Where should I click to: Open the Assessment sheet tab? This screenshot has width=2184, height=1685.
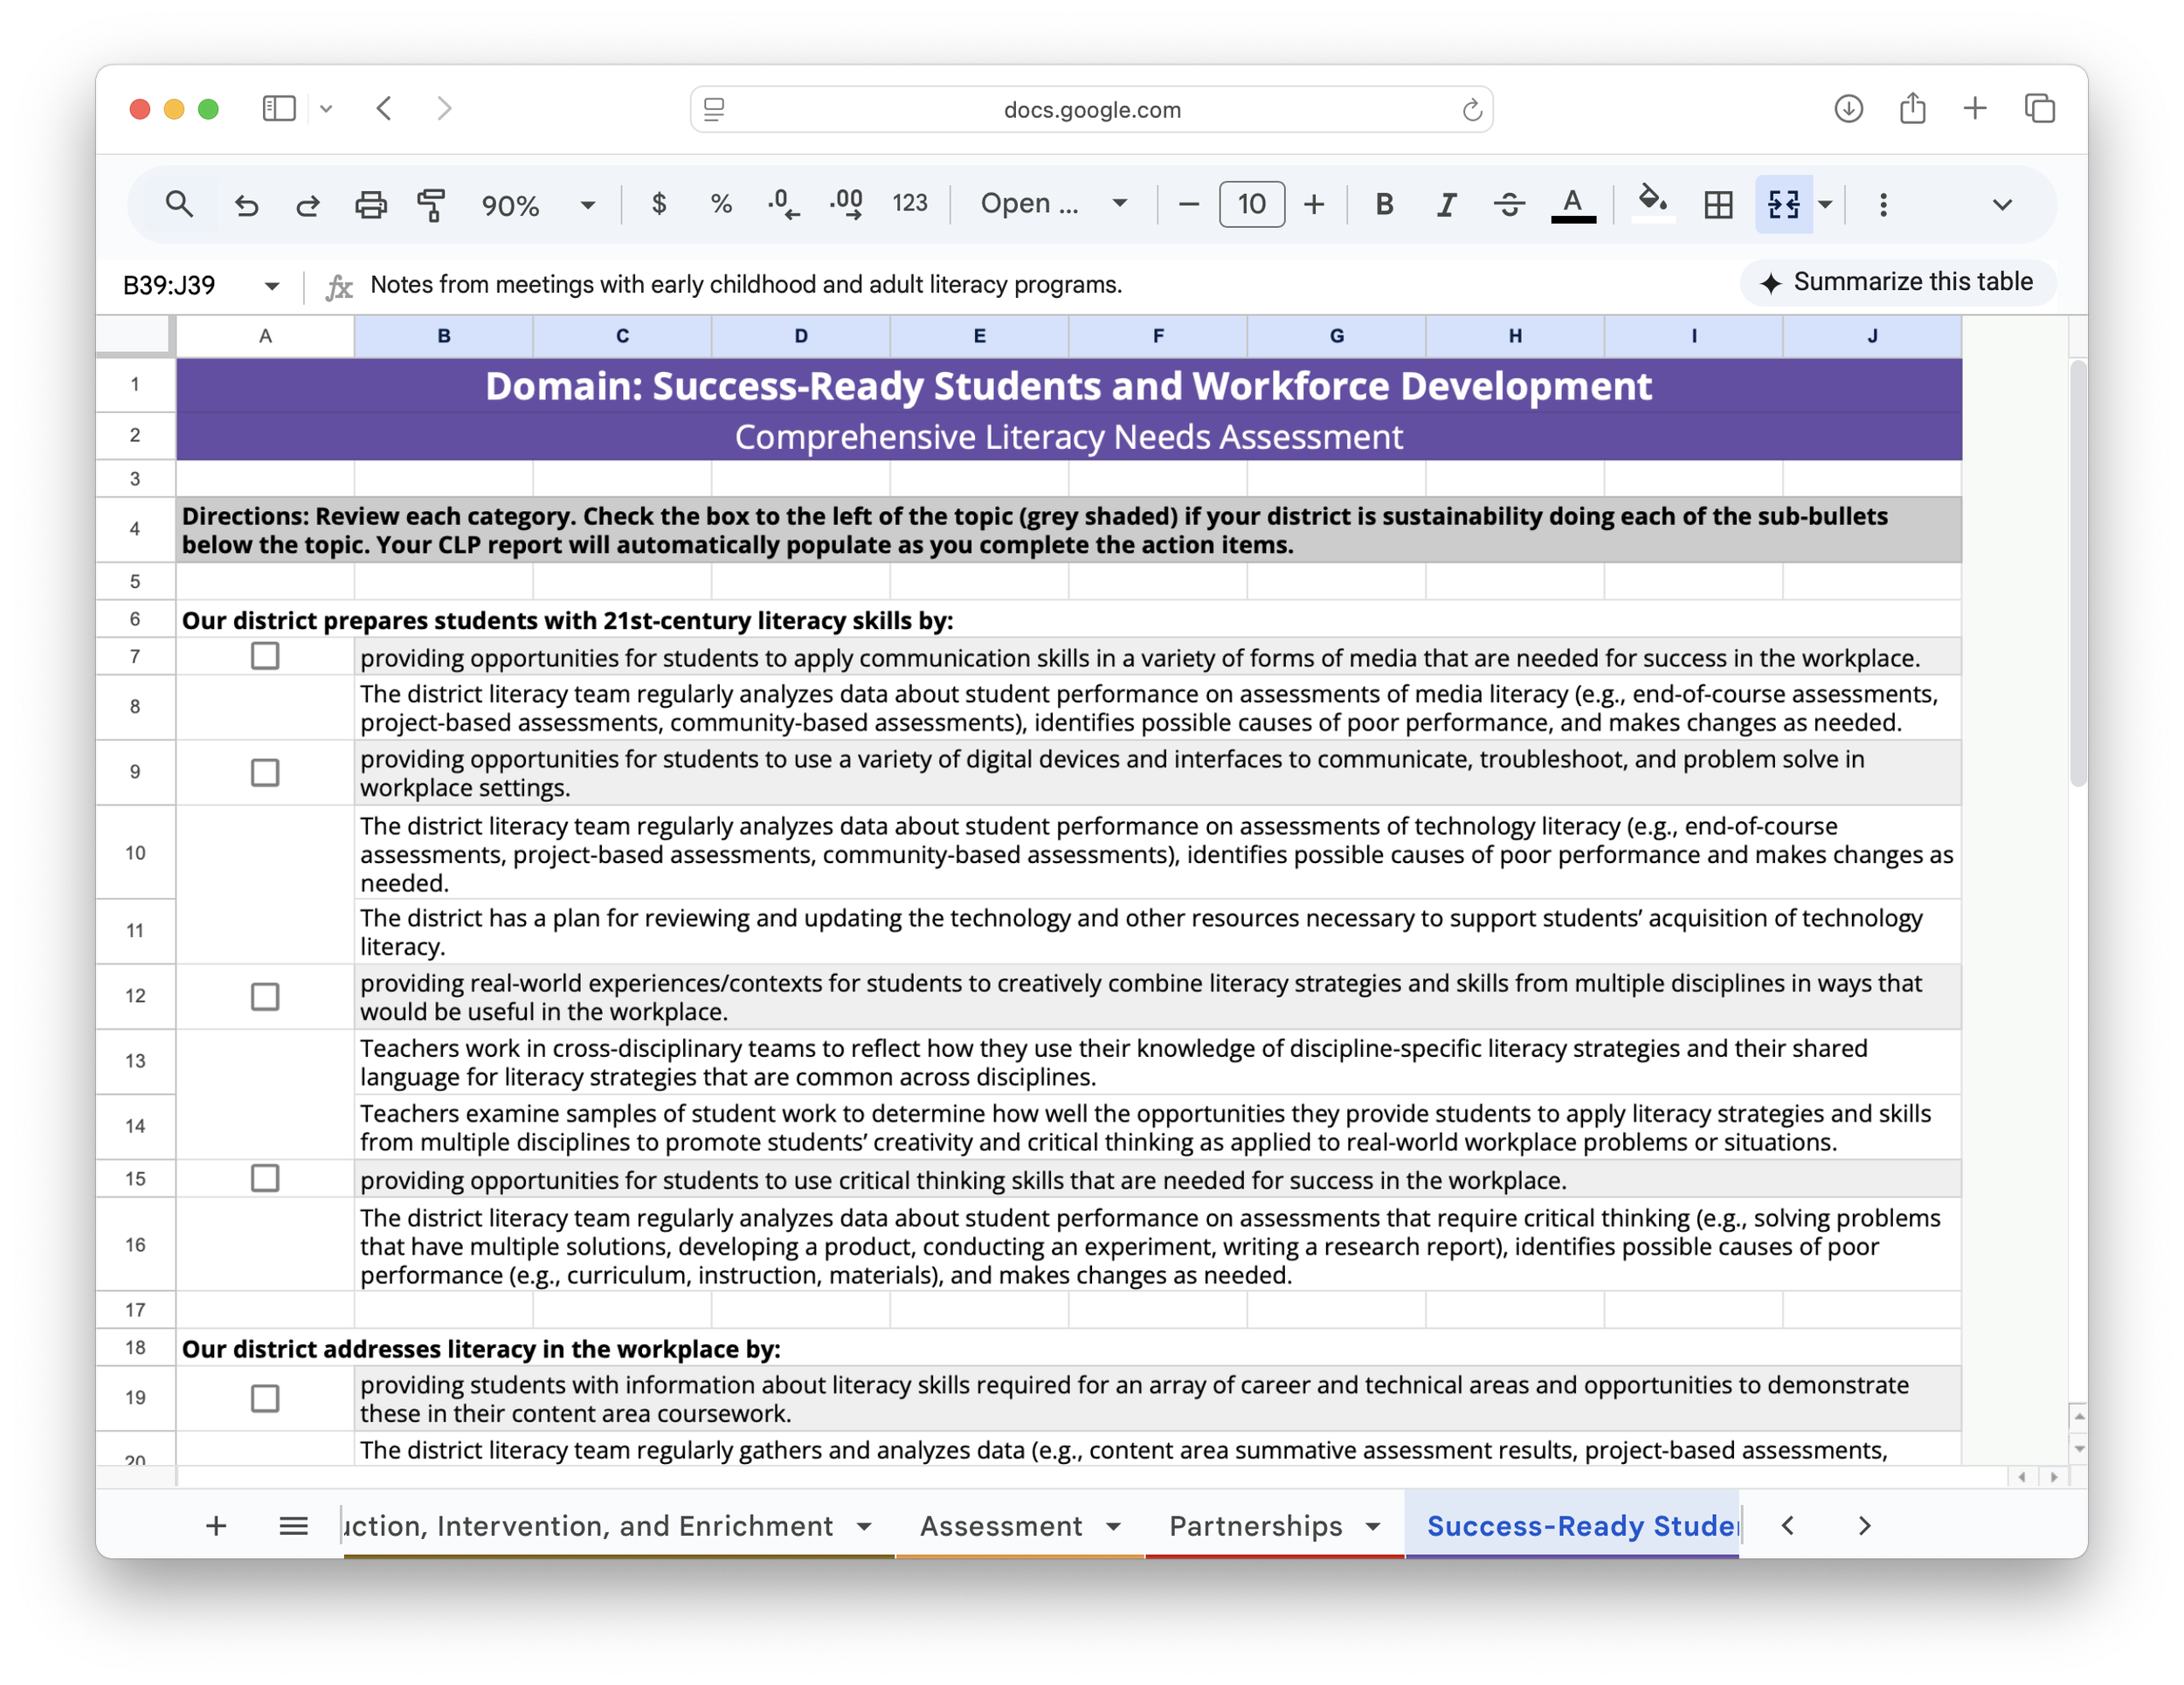(x=1001, y=1525)
